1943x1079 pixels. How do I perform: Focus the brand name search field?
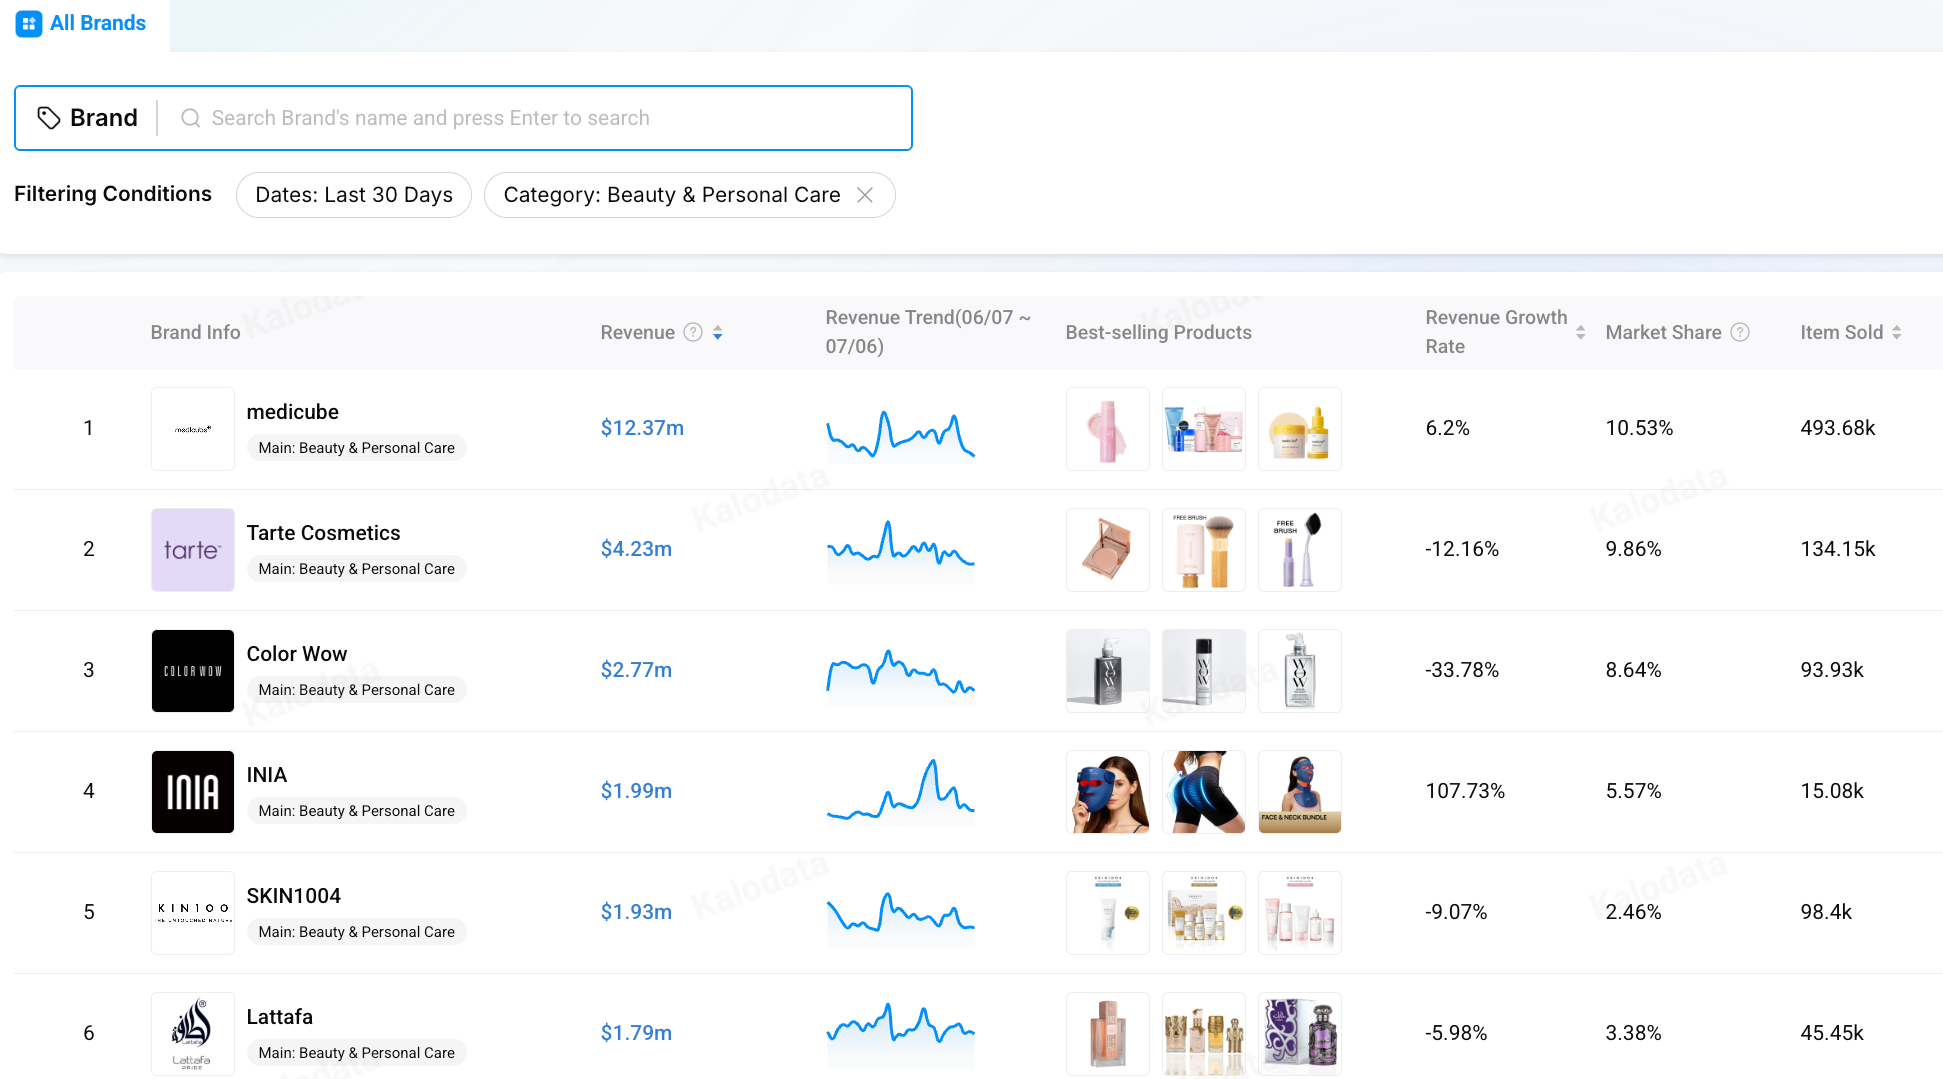point(538,118)
